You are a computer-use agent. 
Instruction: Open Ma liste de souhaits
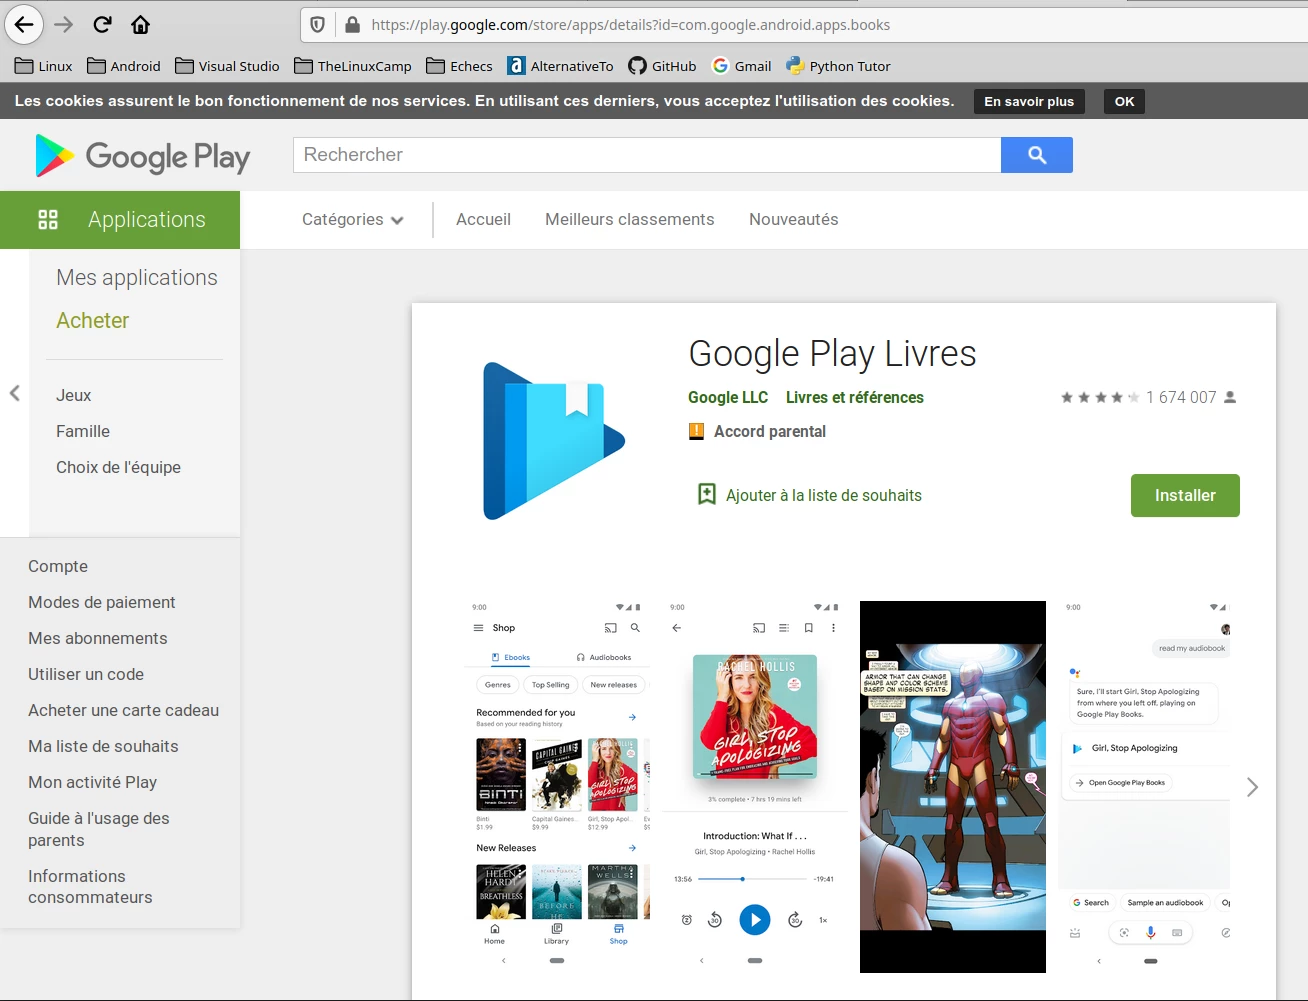pyautogui.click(x=103, y=746)
